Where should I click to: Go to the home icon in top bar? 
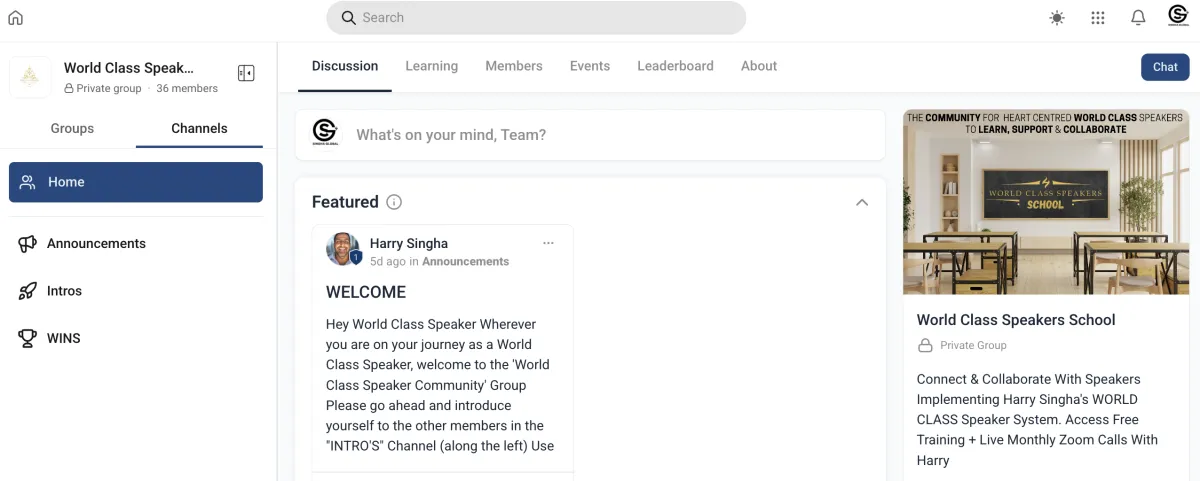pyautogui.click(x=15, y=17)
